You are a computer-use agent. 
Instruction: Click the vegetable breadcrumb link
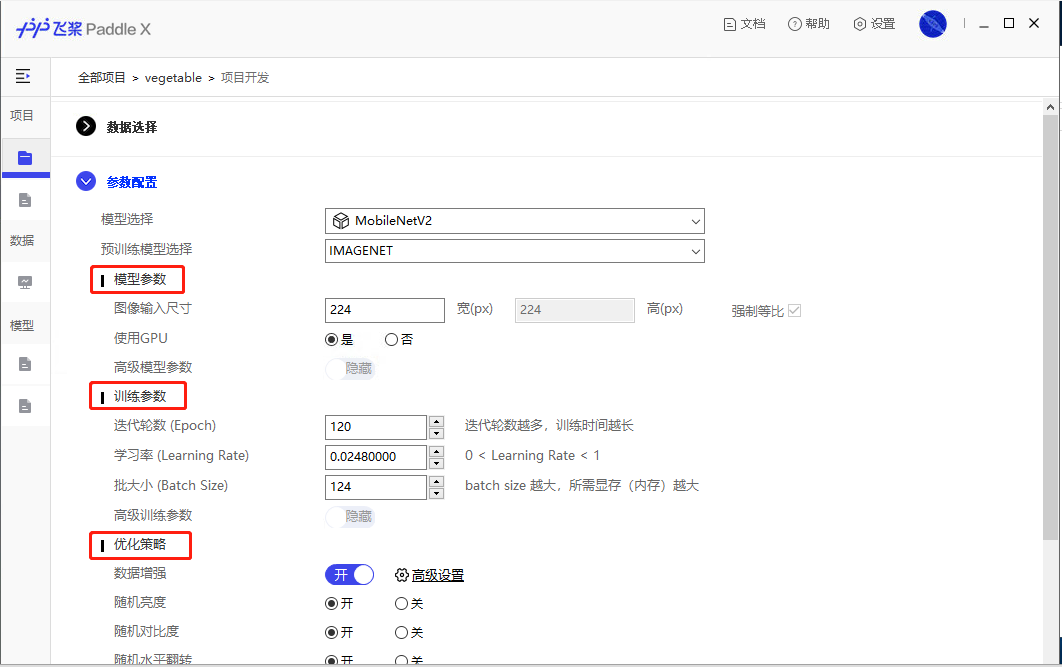173,78
